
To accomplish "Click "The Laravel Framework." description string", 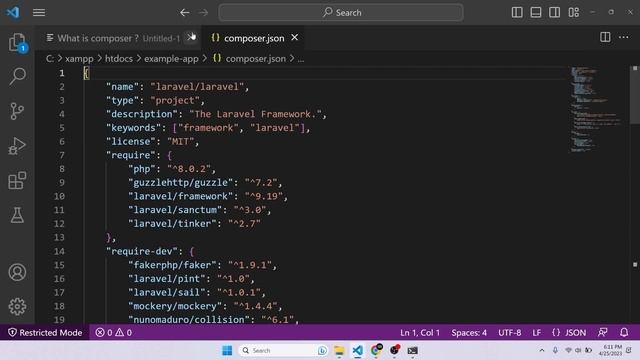I will pos(256,114).
